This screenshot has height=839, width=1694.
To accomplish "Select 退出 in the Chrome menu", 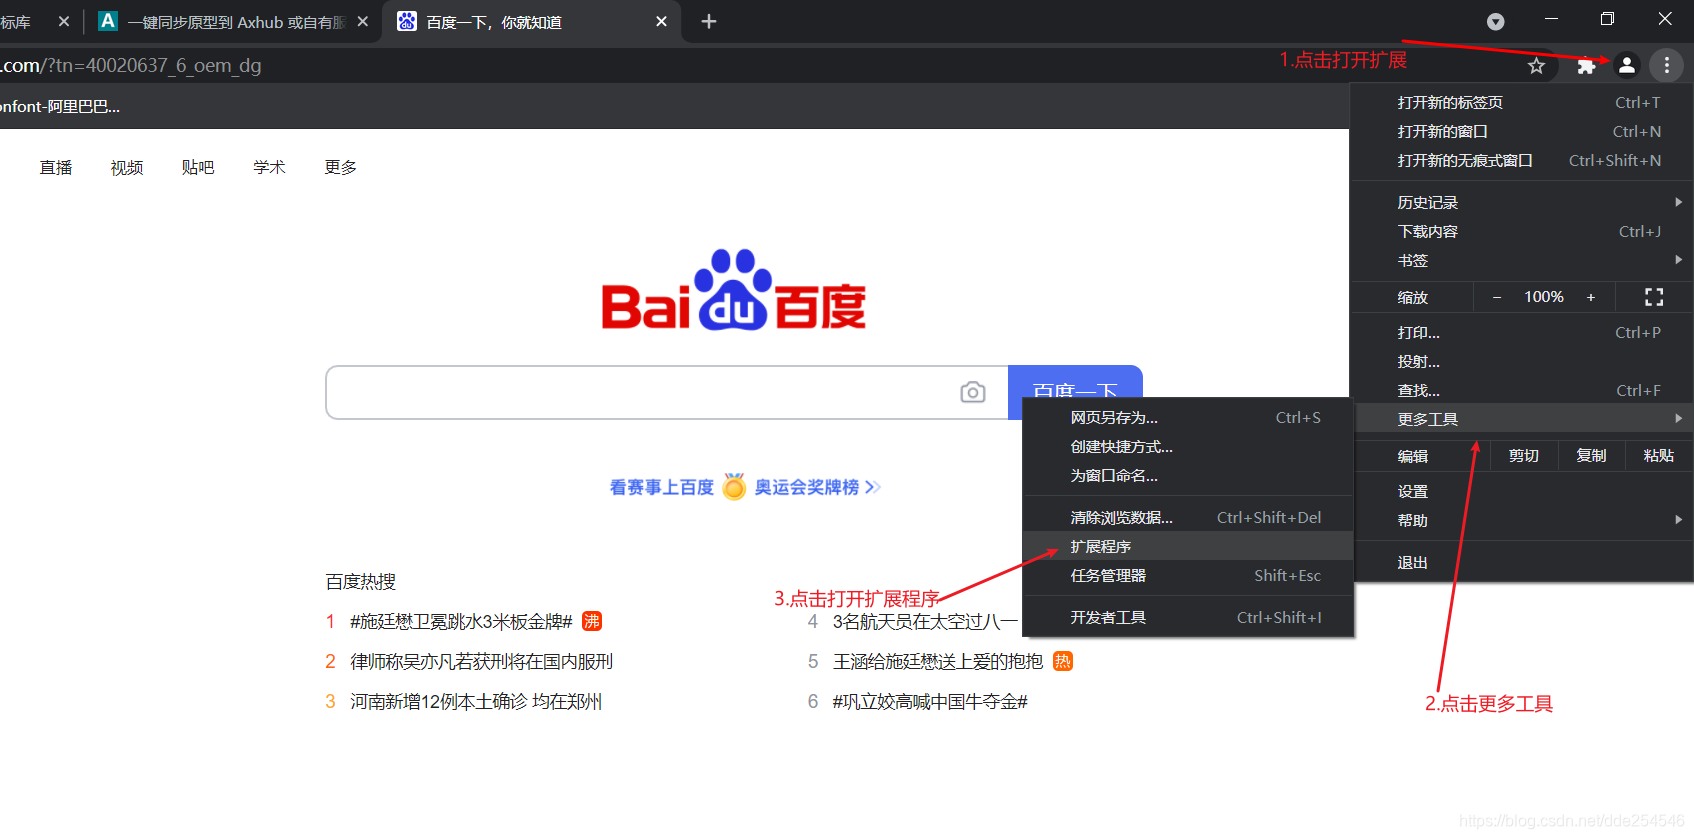I will coord(1521,562).
